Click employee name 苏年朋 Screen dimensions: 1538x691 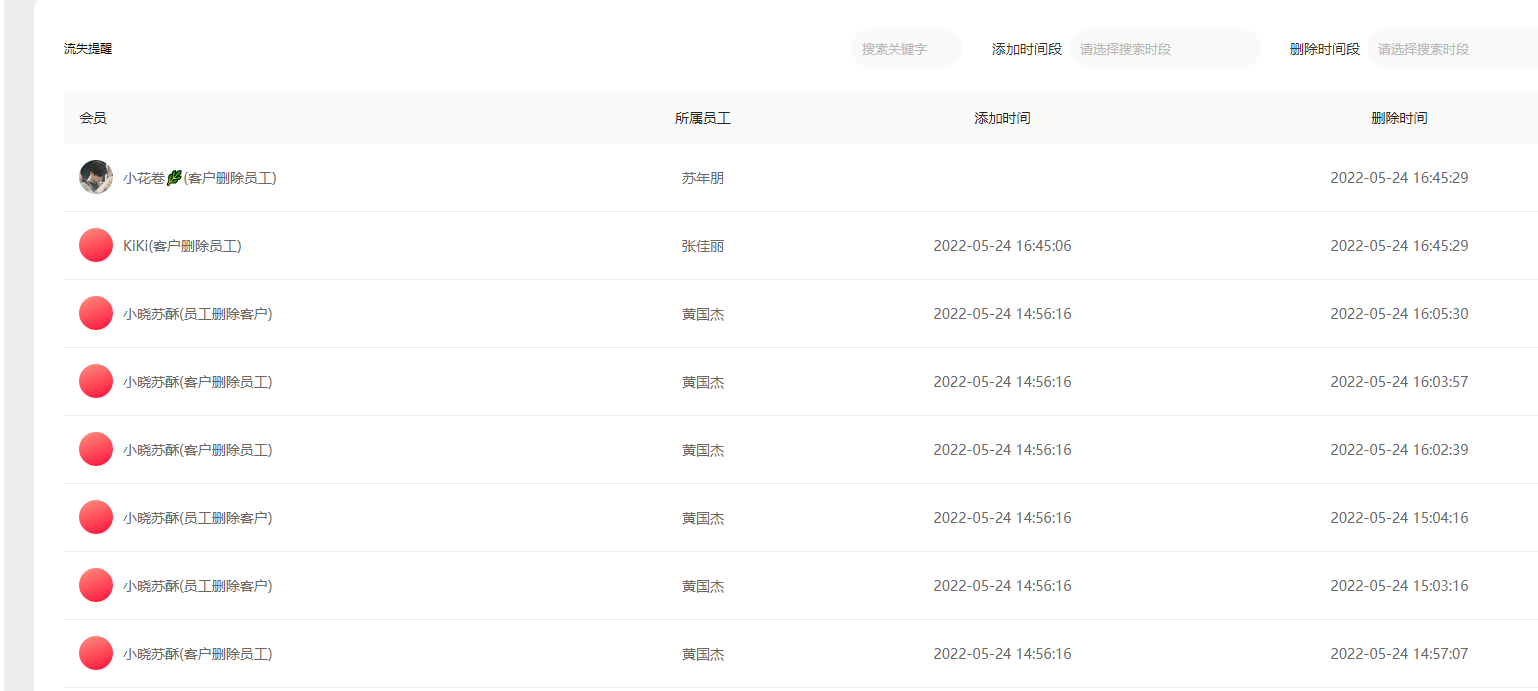tap(702, 178)
